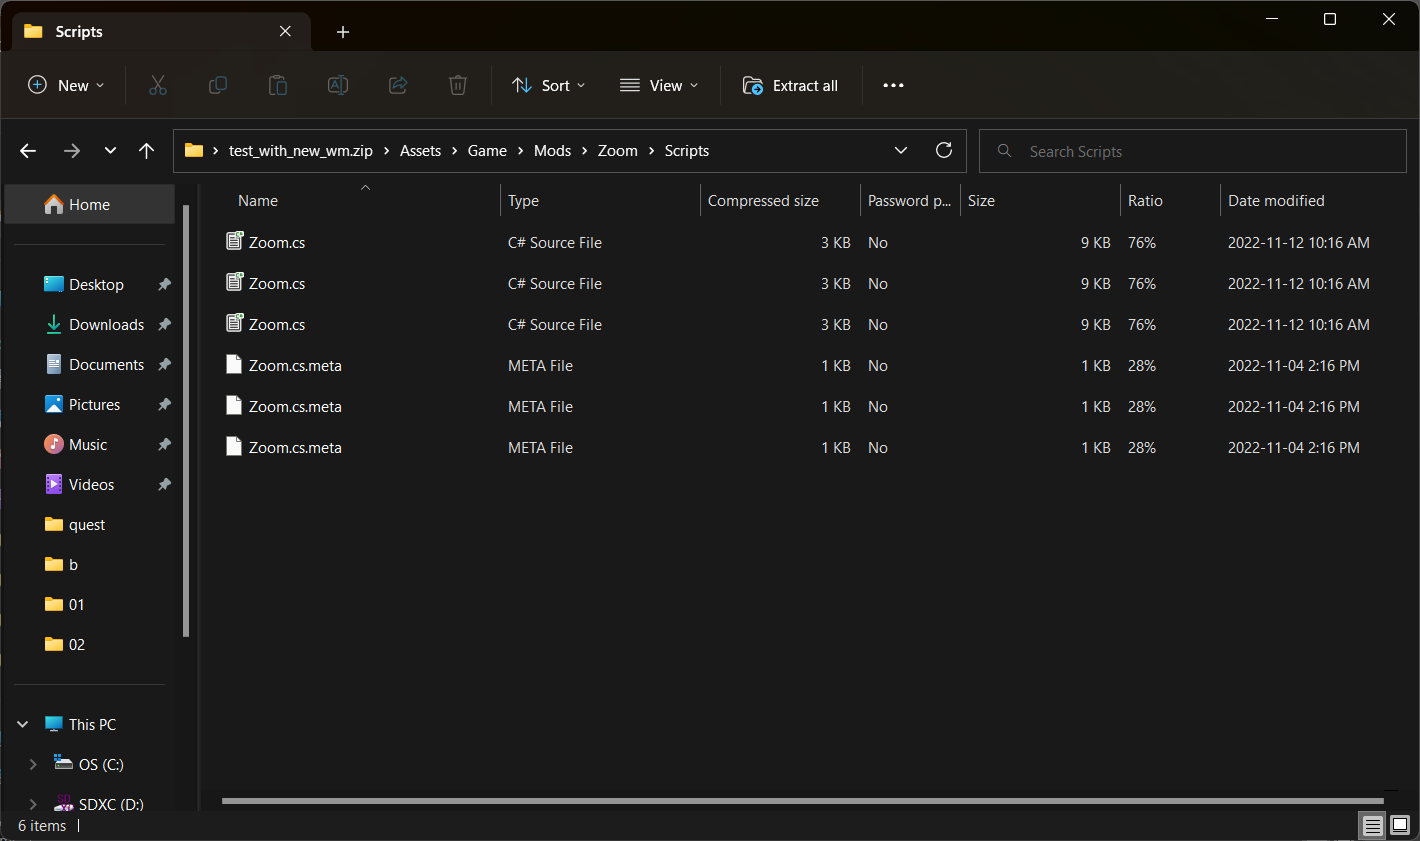Click the Cut scissors icon

coord(158,86)
